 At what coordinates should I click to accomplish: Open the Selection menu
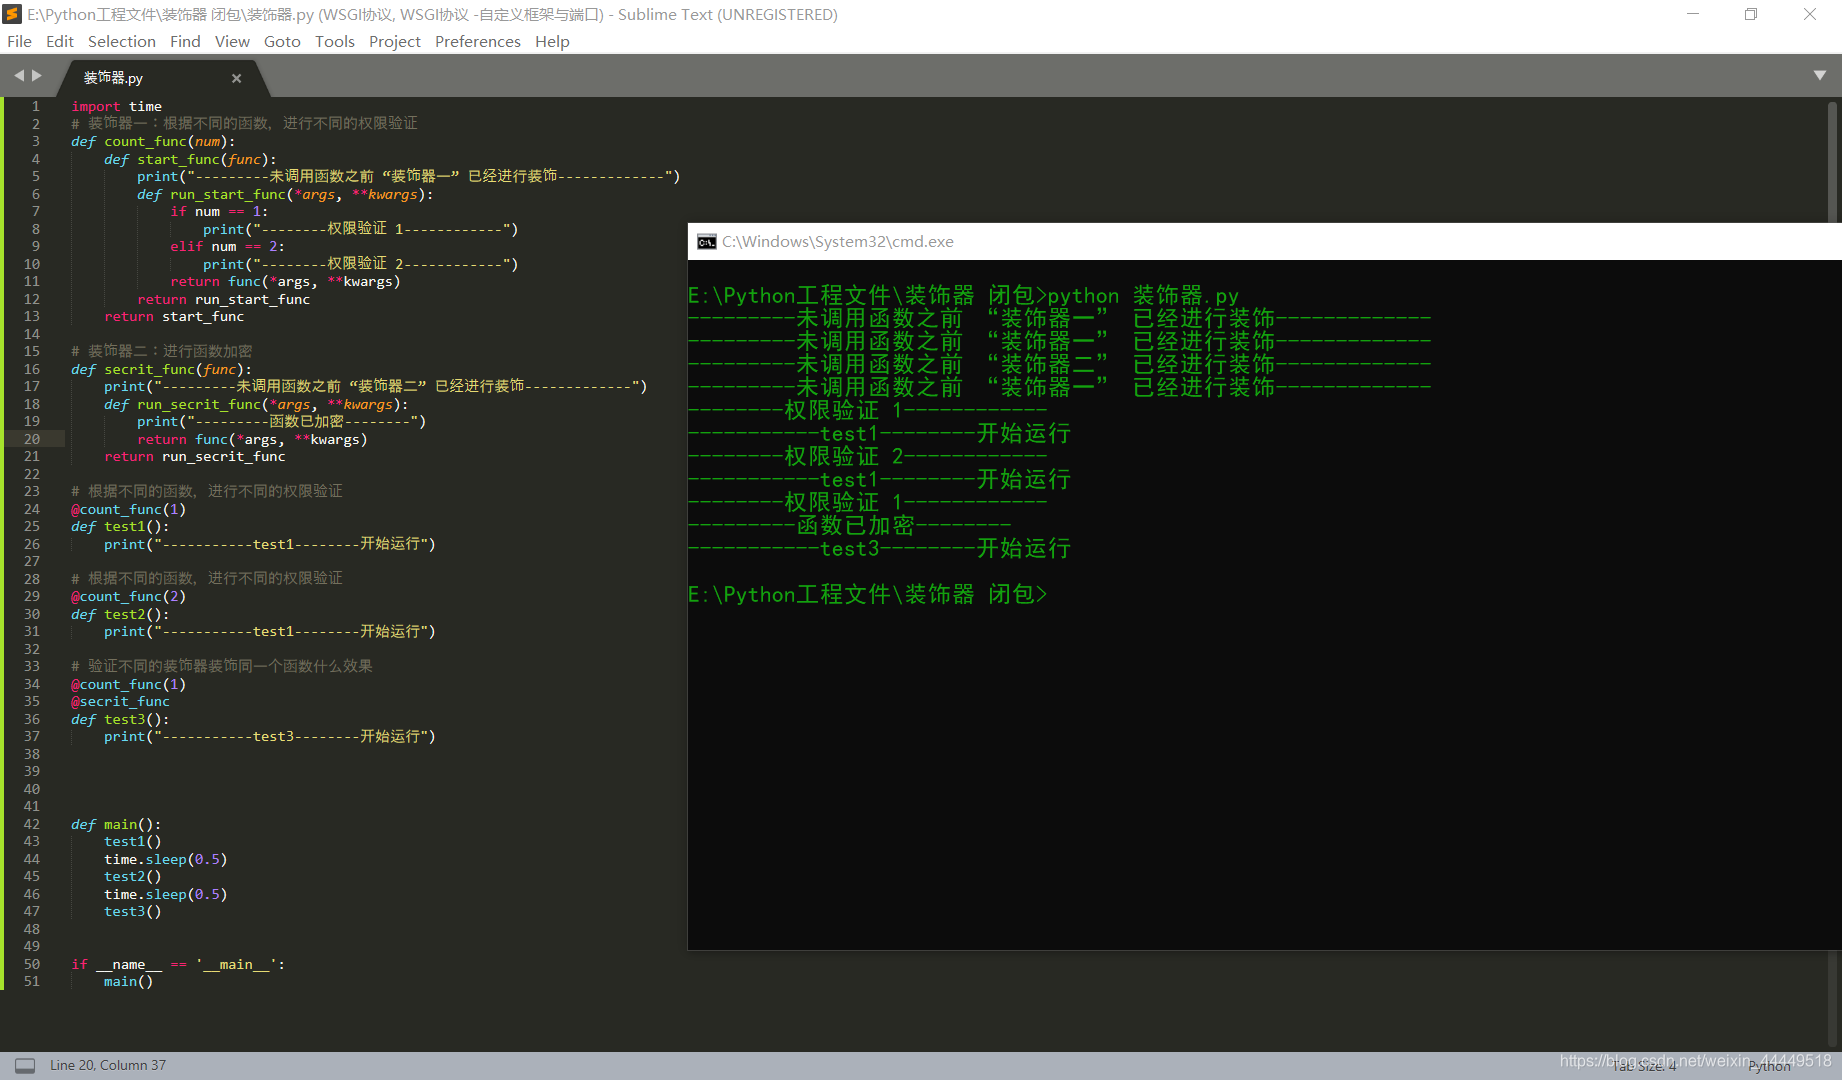tap(122, 41)
